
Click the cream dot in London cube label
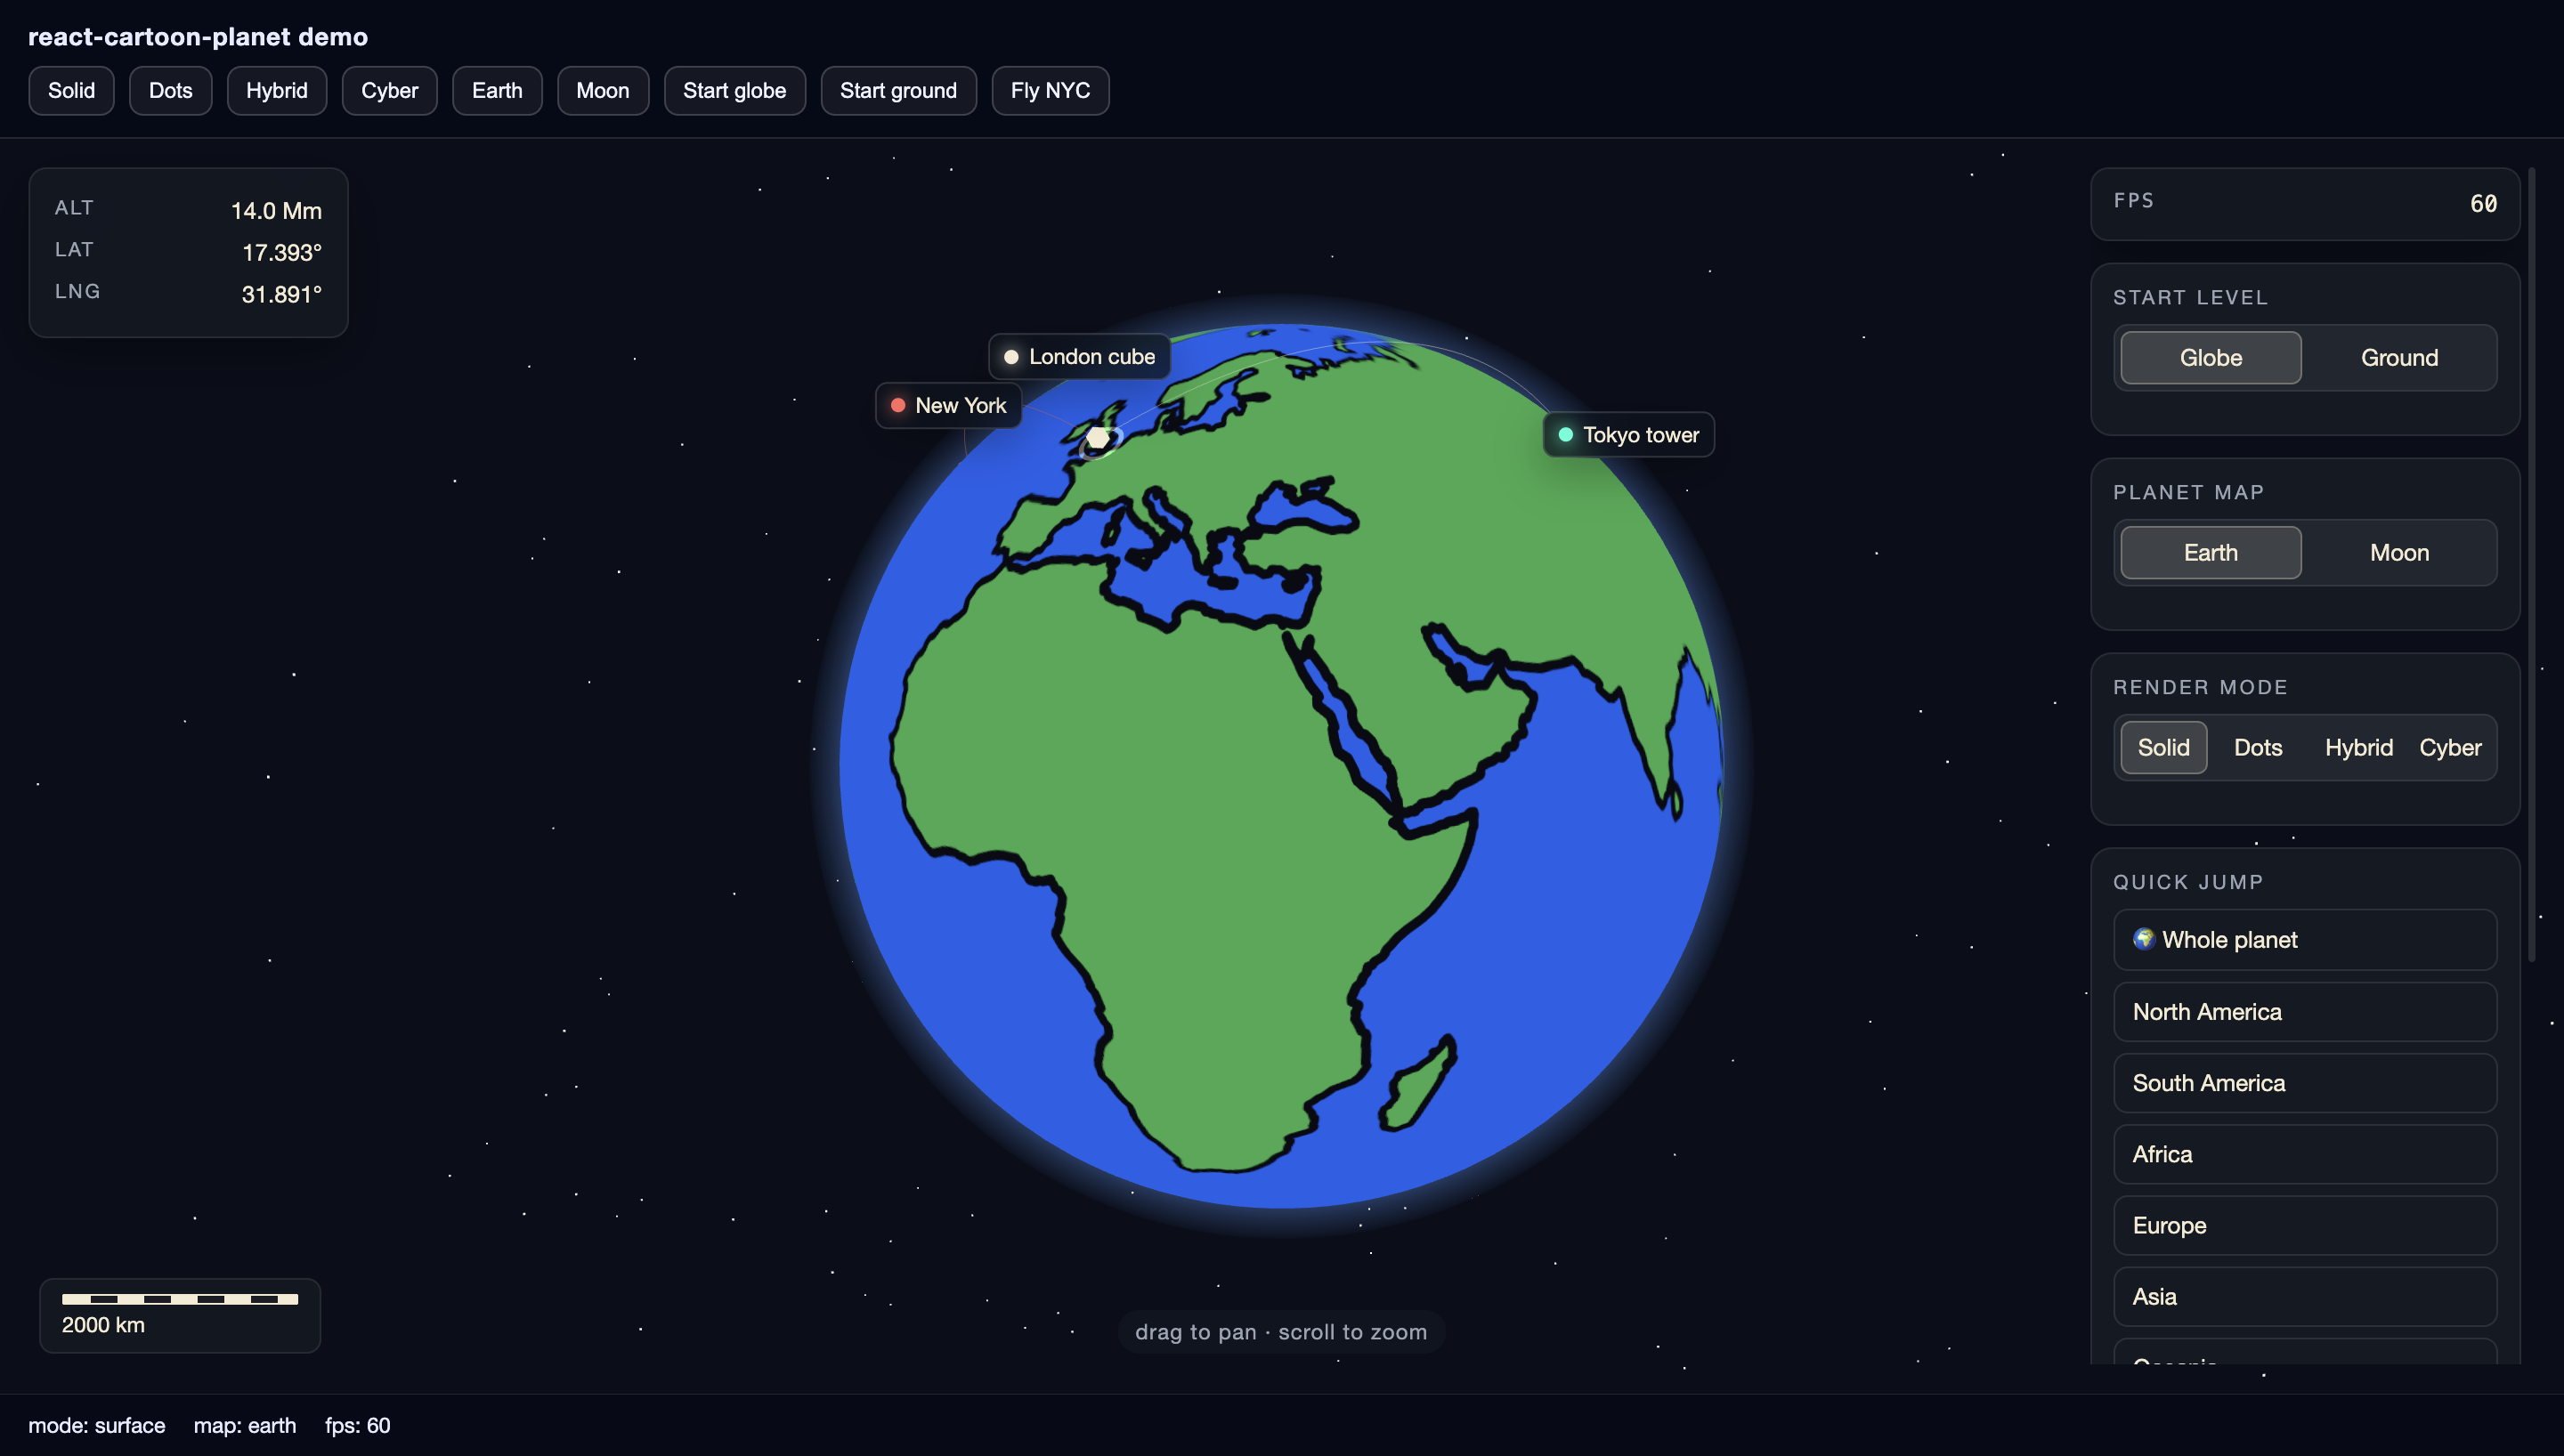pyautogui.click(x=1011, y=357)
